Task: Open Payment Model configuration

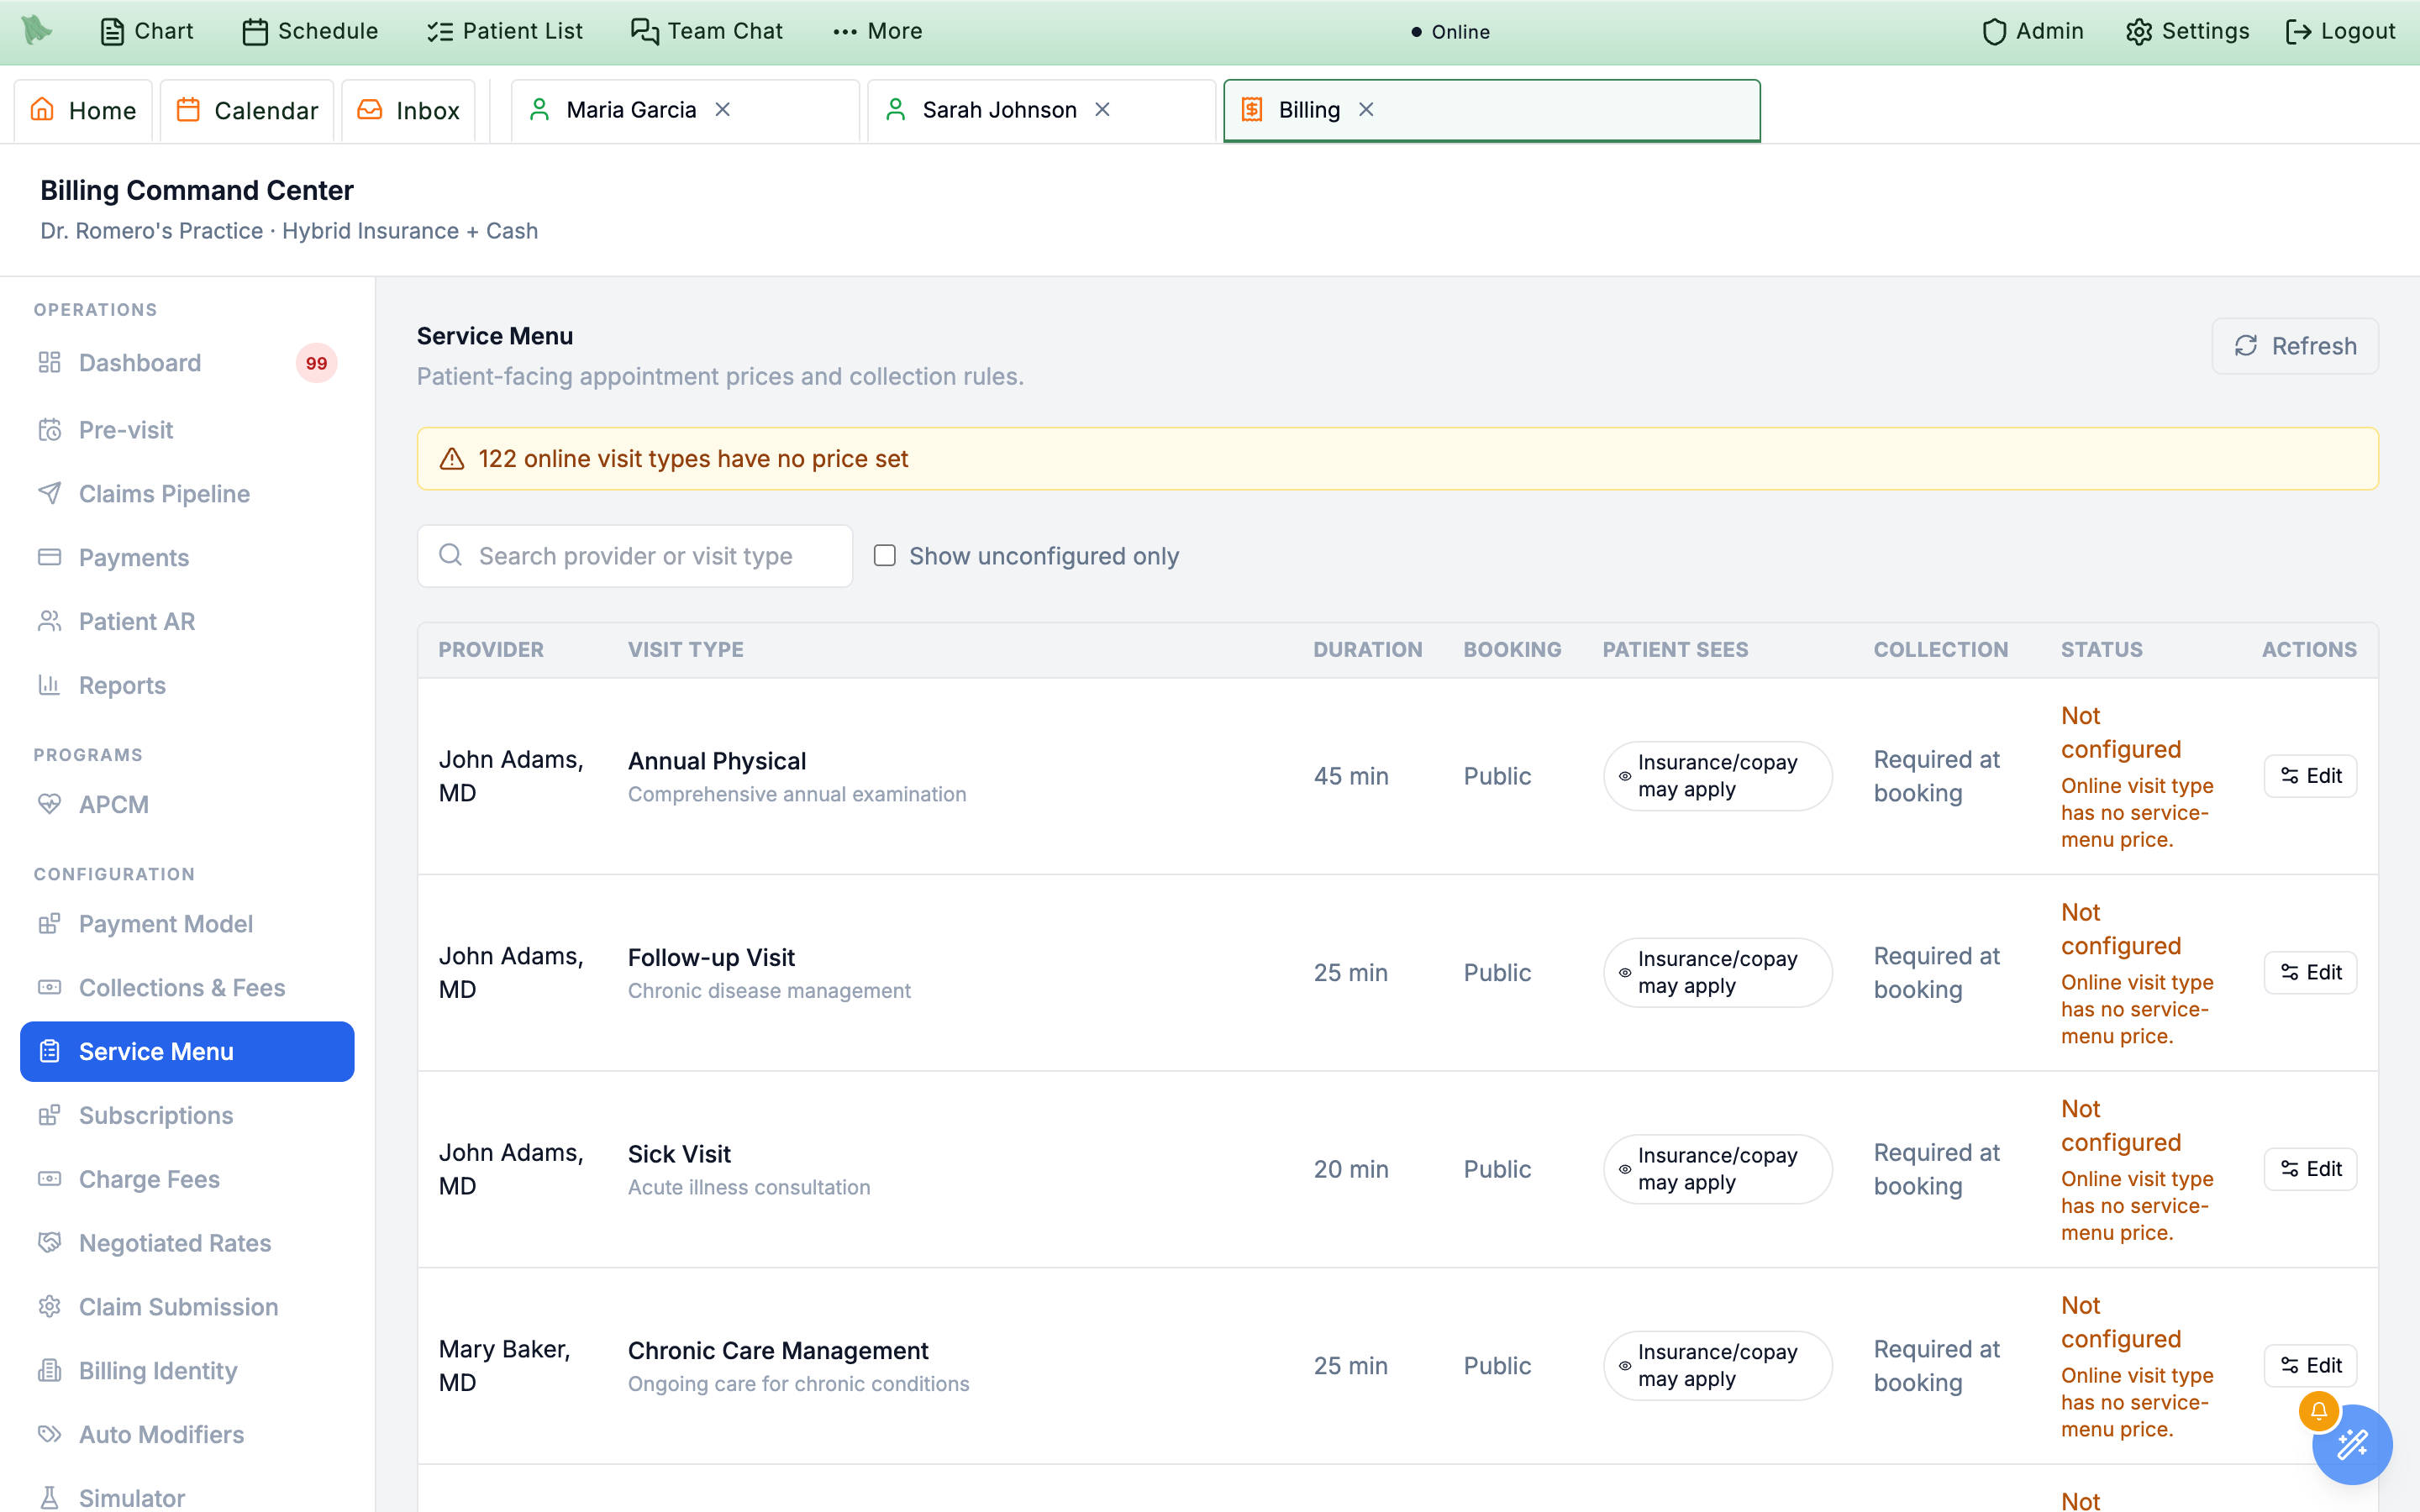Action: pos(187,924)
